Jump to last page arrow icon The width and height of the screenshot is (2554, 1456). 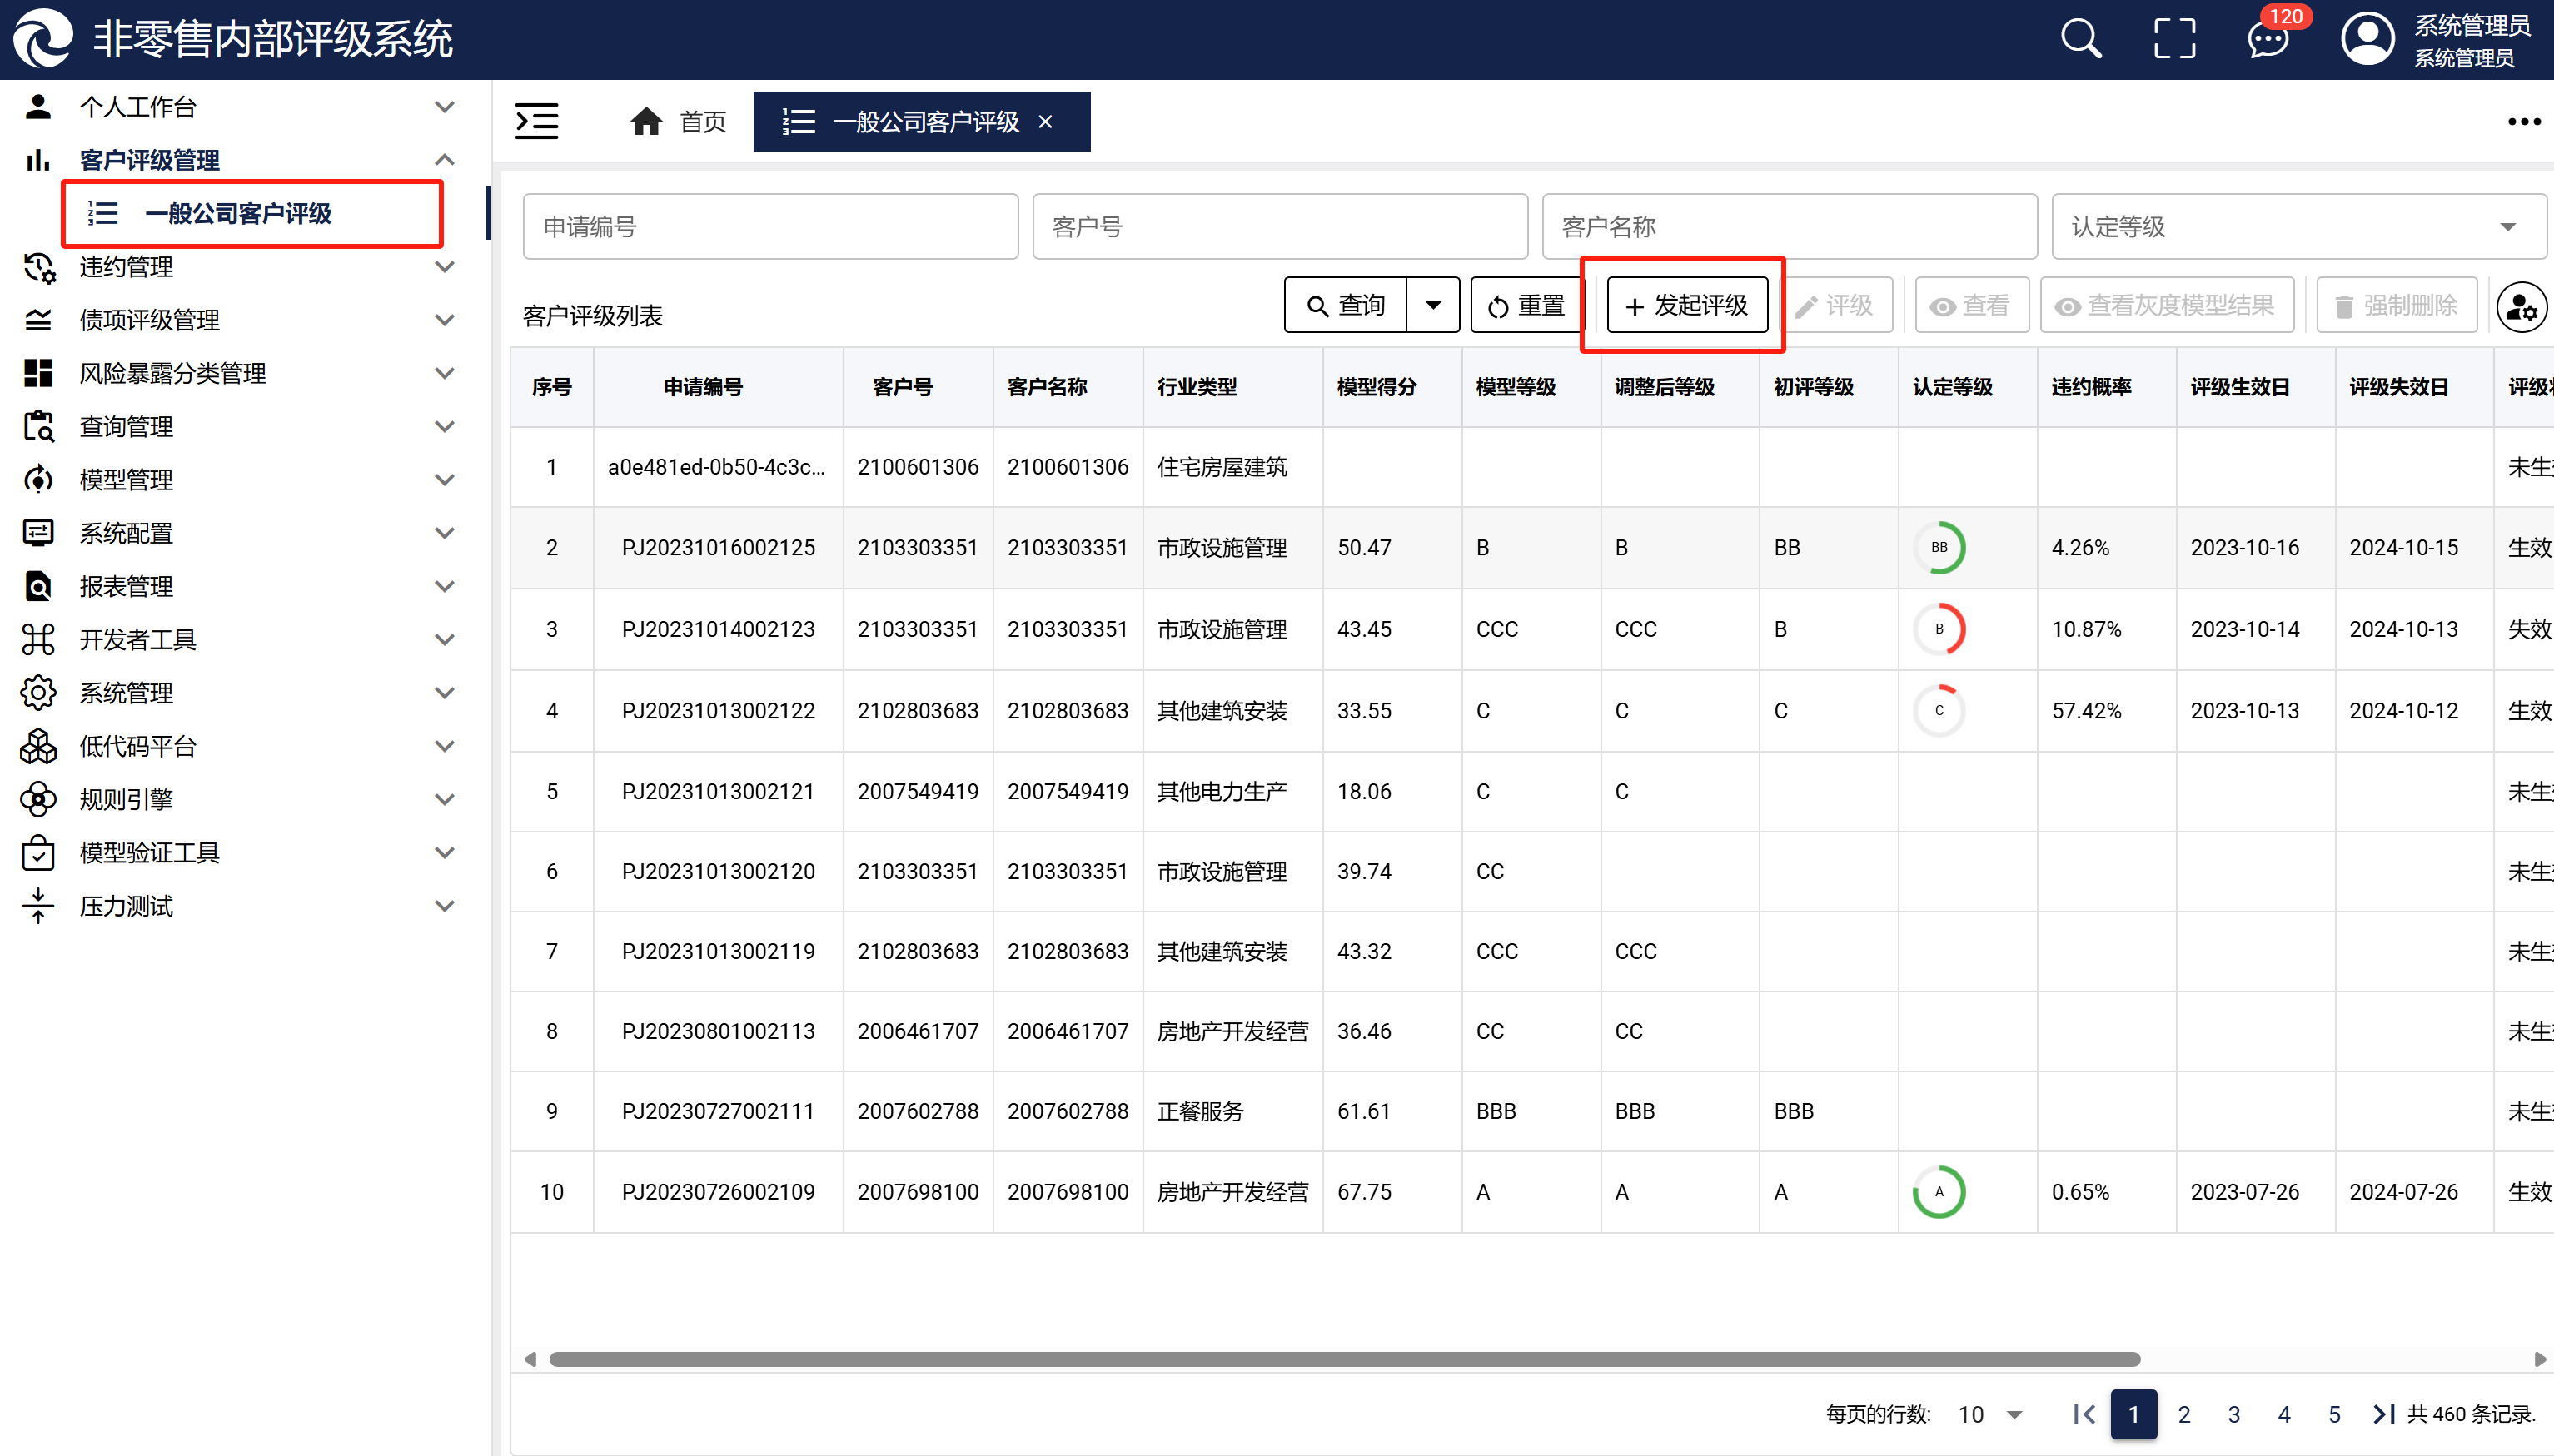[x=2383, y=1414]
